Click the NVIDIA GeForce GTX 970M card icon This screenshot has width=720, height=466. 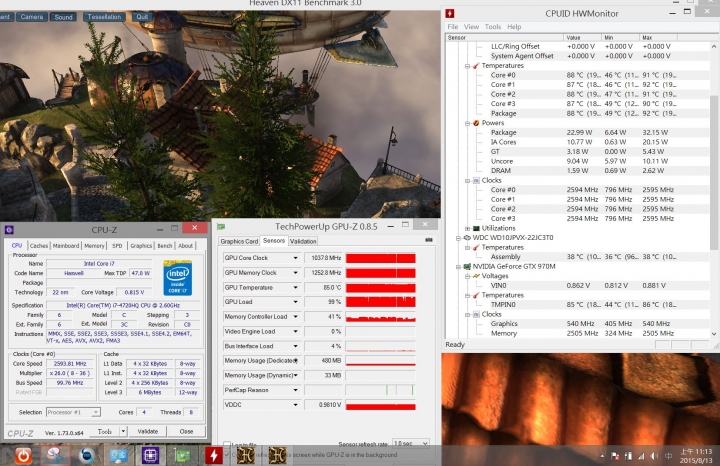[467, 266]
